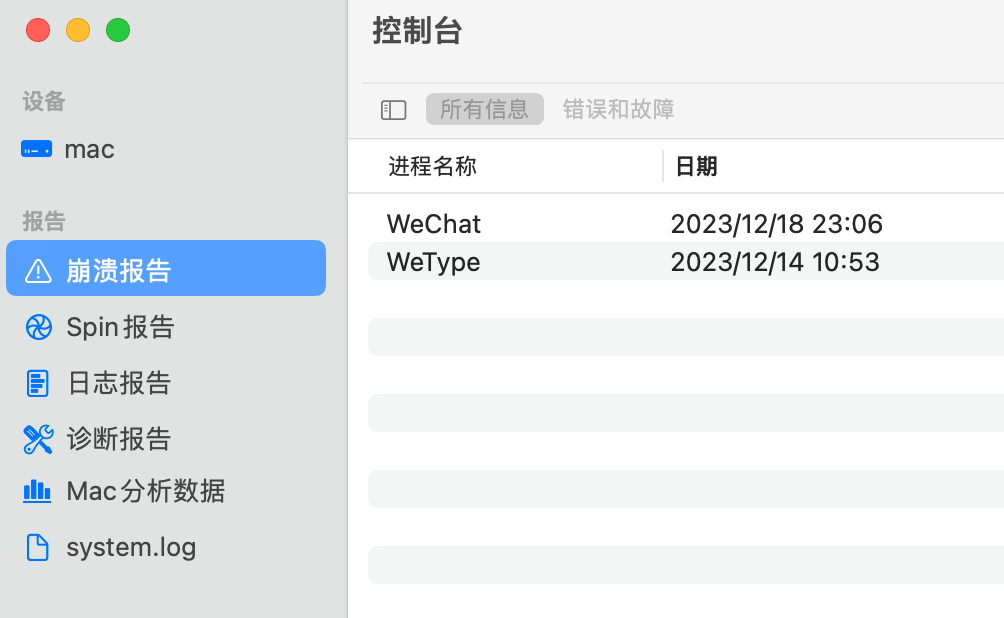Click the 诊断报告 wrench tools icon
1004x618 pixels.
pyautogui.click(x=37, y=439)
